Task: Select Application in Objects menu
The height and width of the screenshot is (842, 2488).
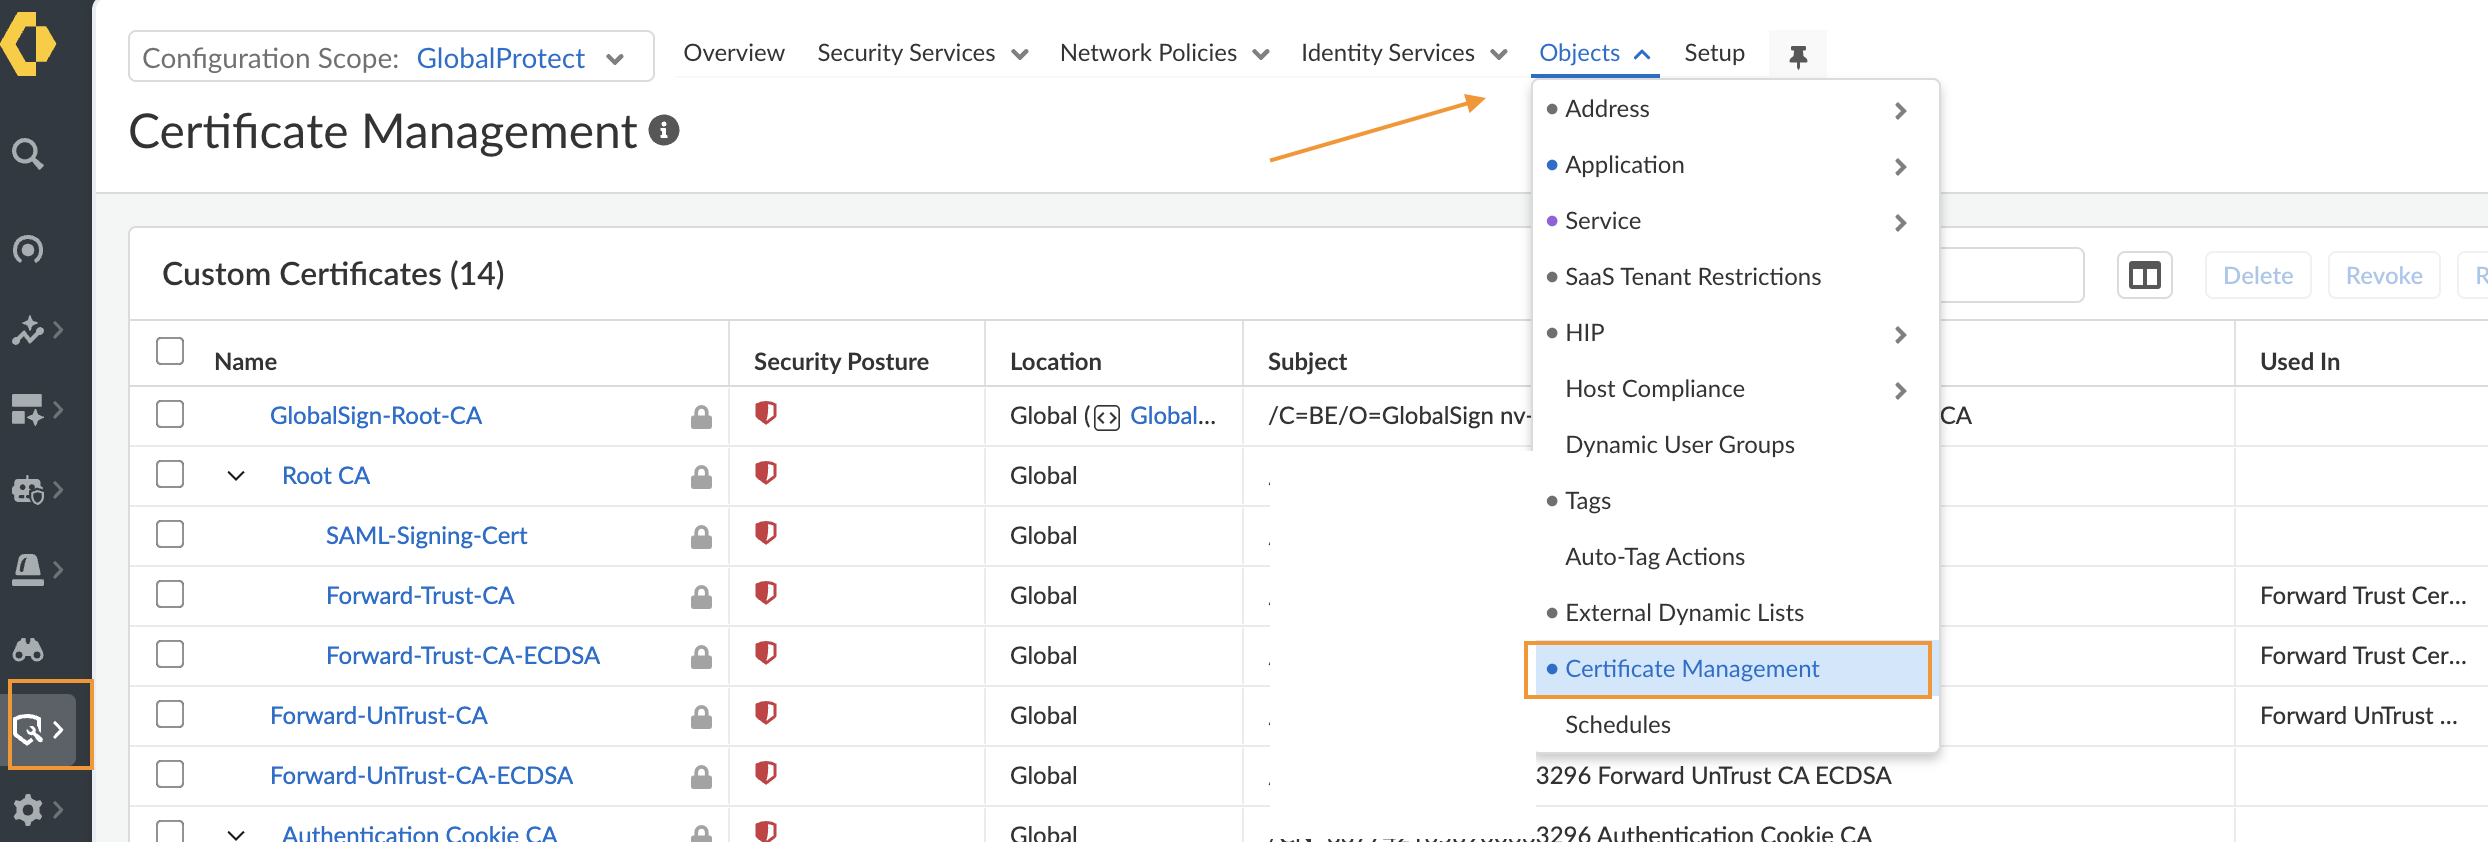Action: click(x=1735, y=165)
